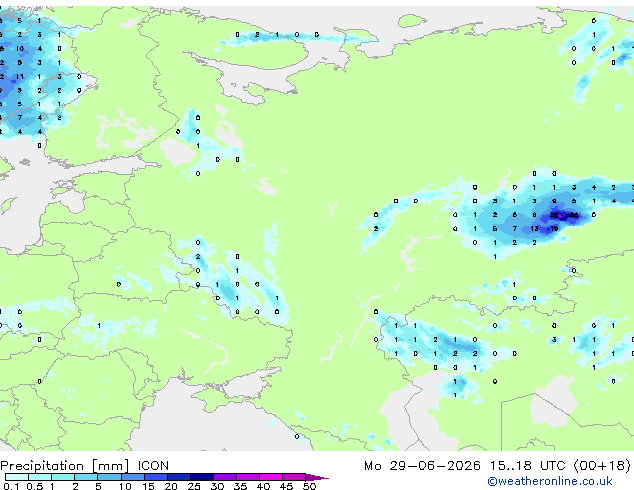Click the 45–50 mm legend color segment
This screenshot has width=634, height=490.
[294, 477]
